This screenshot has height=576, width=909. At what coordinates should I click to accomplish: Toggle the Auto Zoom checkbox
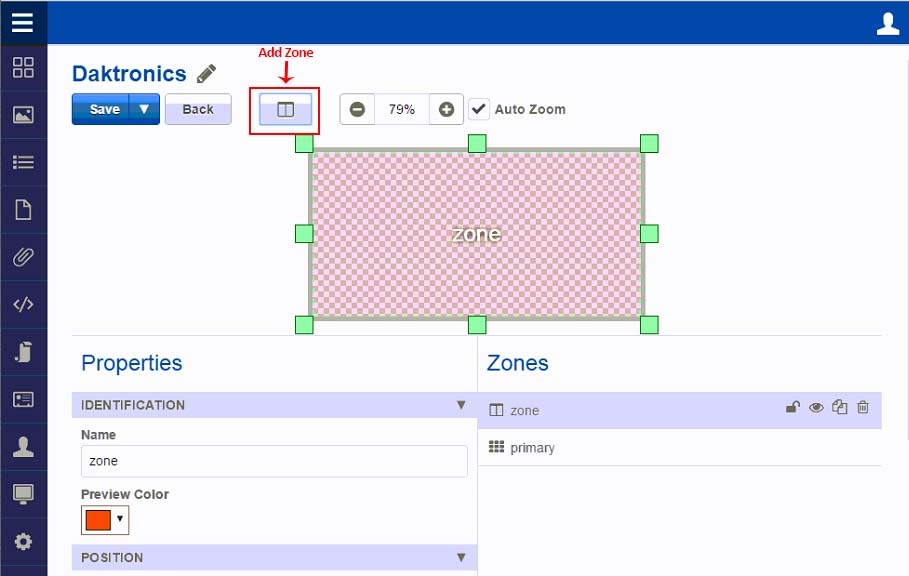tap(479, 109)
